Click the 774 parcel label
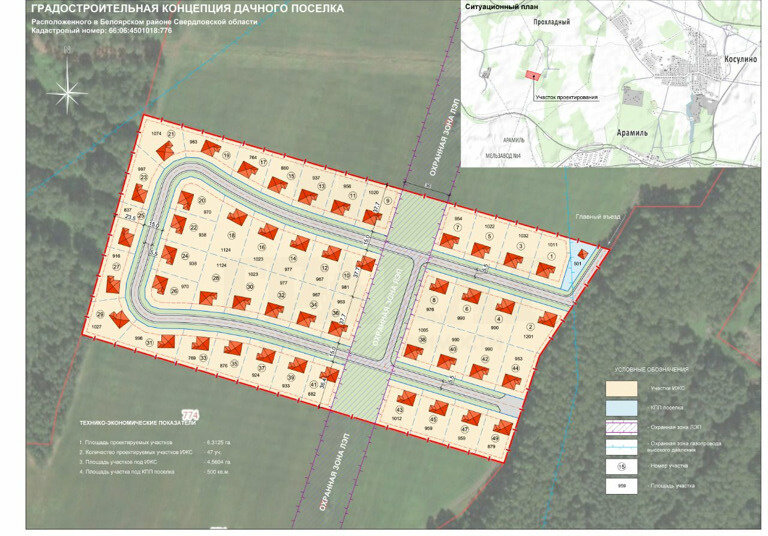Image resolution: width=768 pixels, height=536 pixels. (189, 413)
